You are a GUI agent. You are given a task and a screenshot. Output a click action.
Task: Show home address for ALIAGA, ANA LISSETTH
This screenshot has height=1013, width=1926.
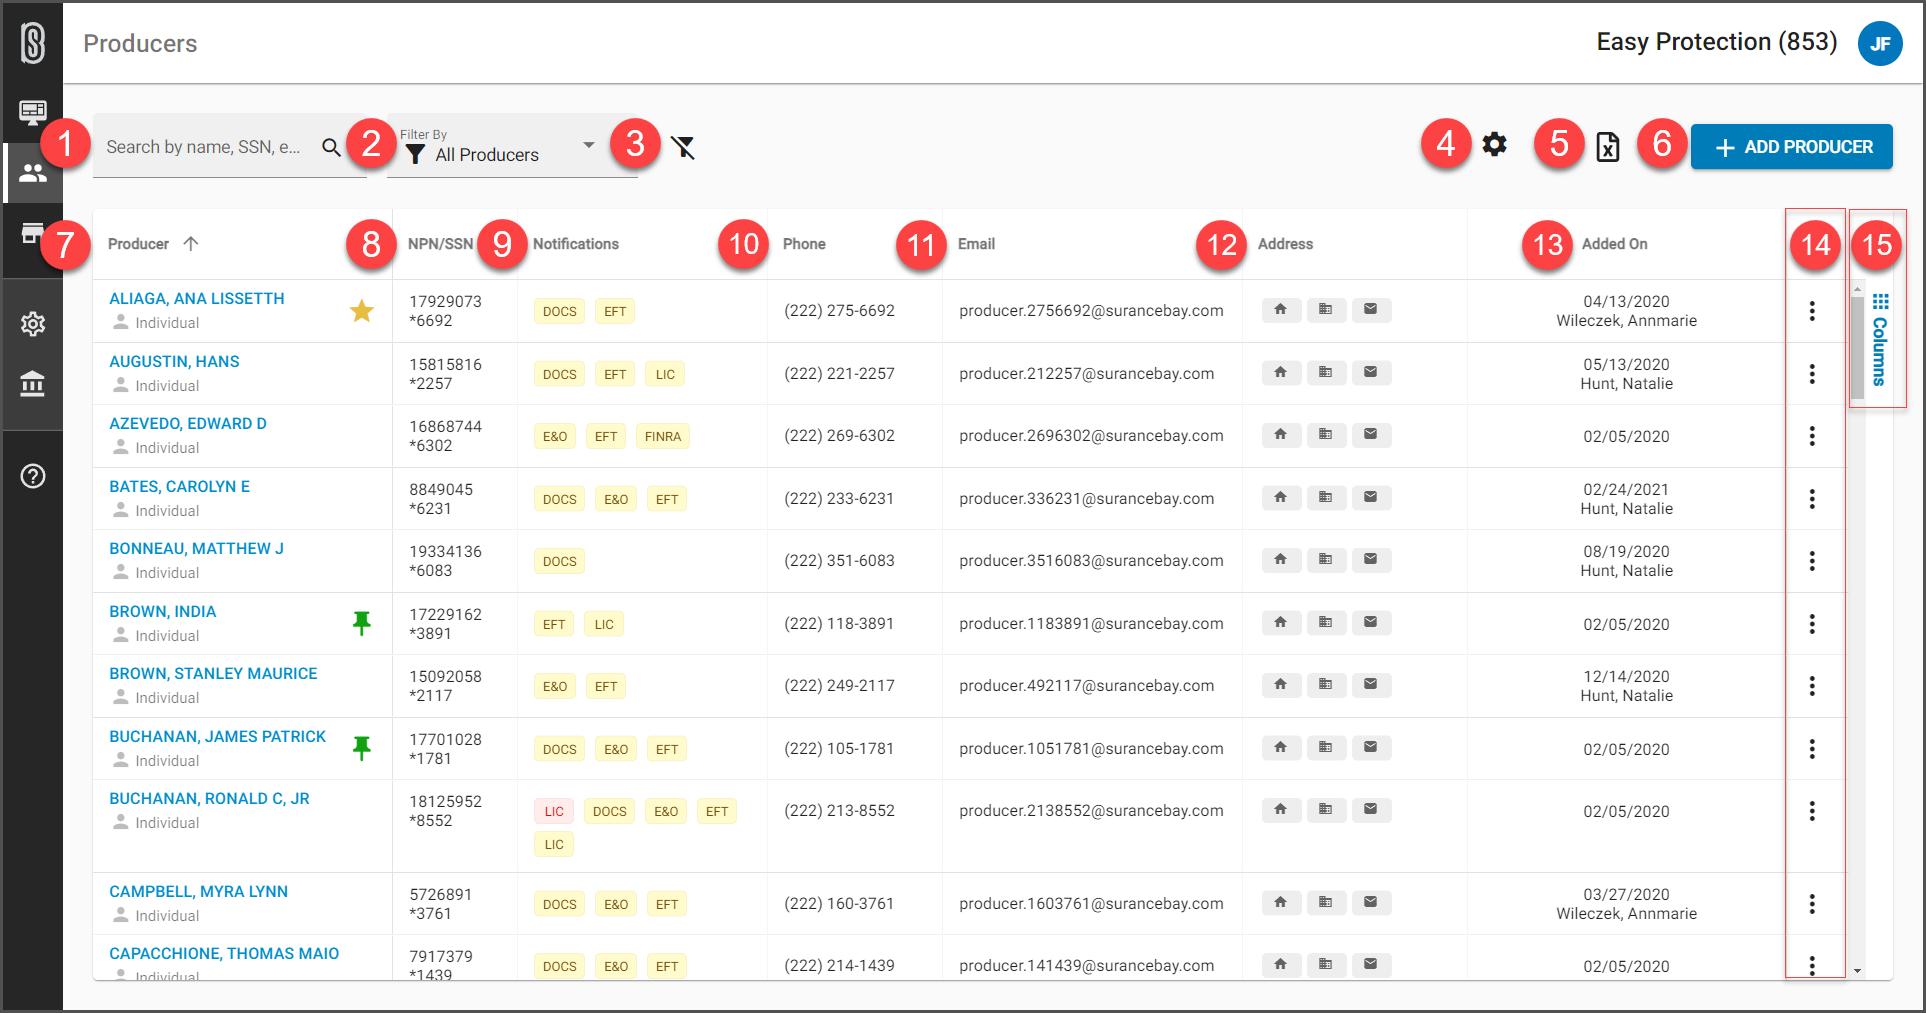[1281, 310]
